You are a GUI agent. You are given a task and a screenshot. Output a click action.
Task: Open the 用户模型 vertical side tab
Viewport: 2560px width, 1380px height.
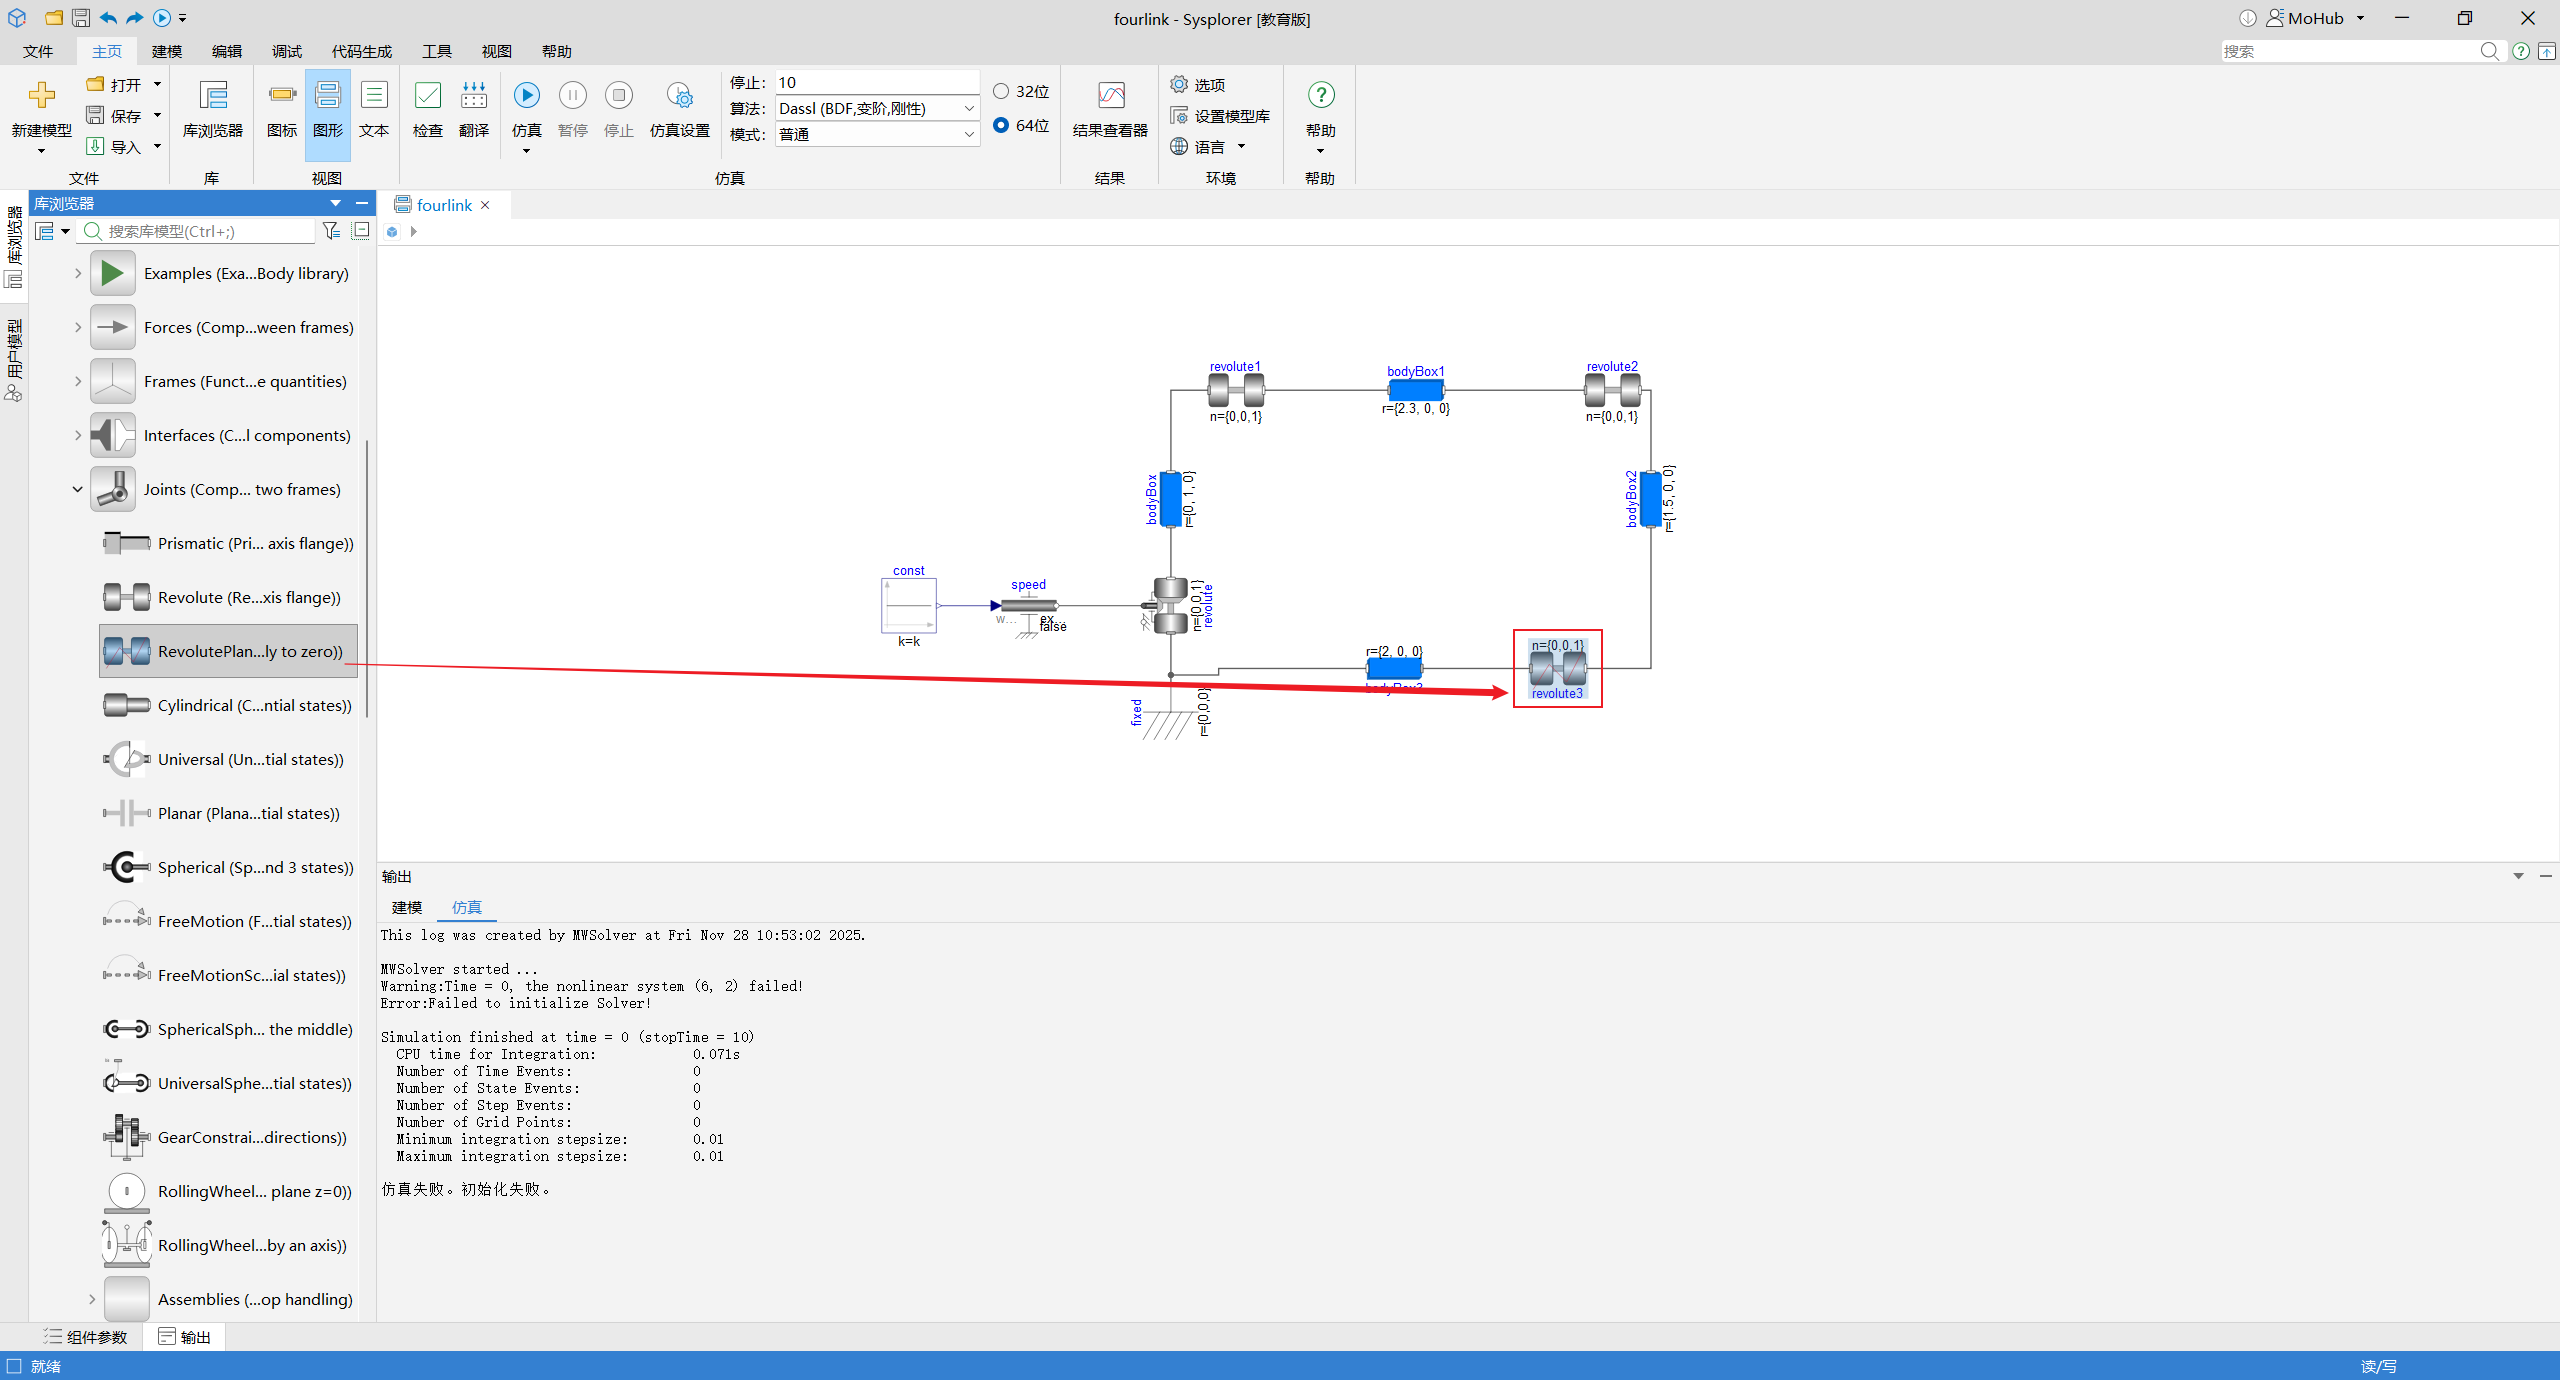click(14, 360)
